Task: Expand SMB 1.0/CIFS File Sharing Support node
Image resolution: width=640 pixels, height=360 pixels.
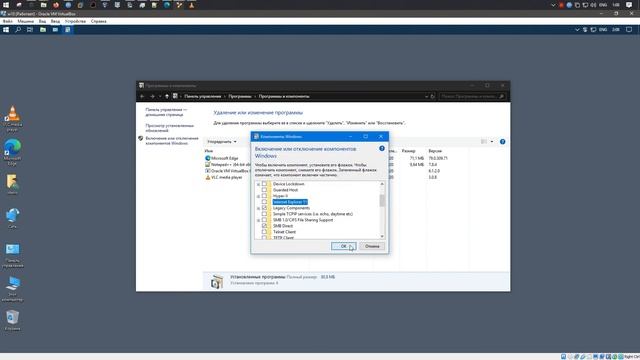Action: click(258, 220)
